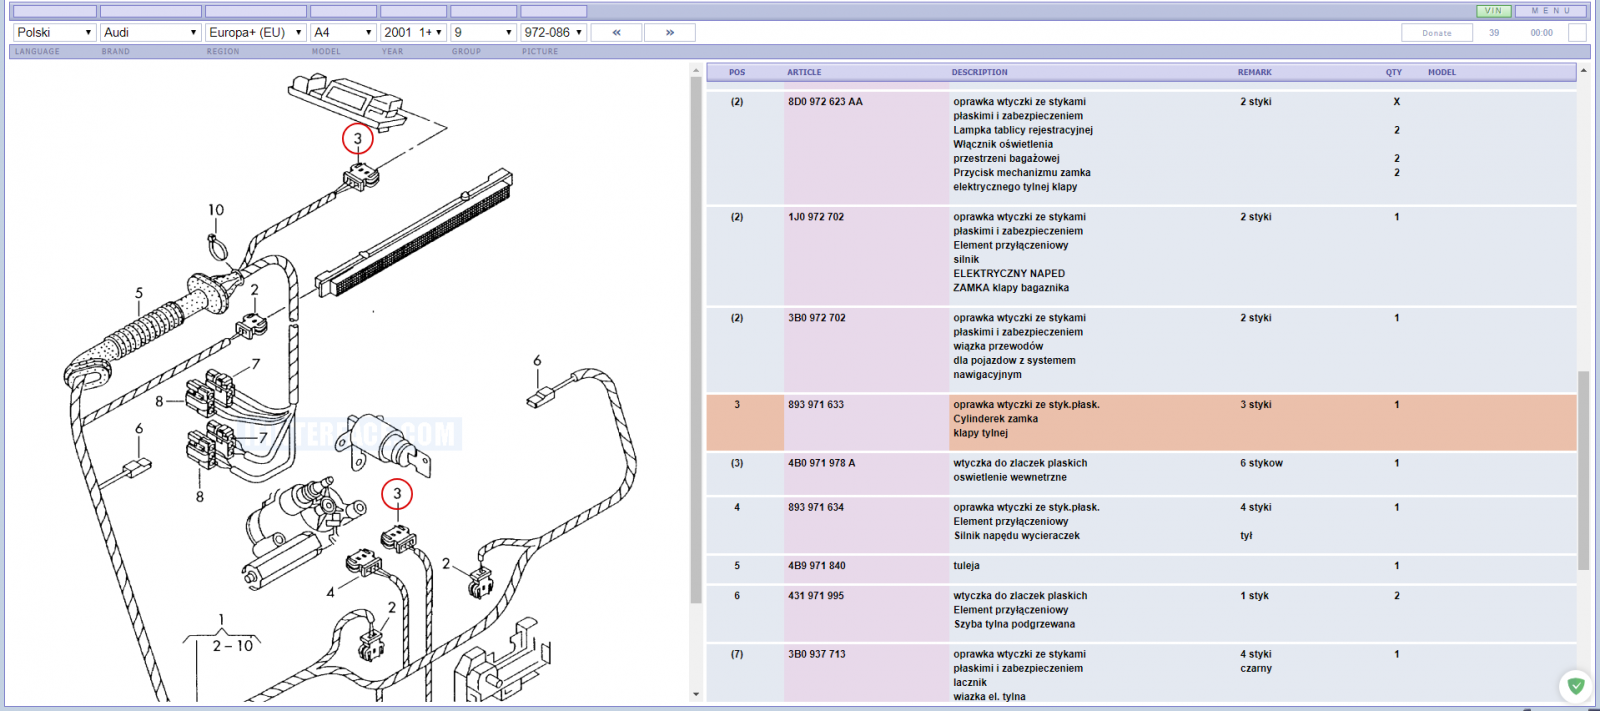The image size is (1600, 711).
Task: Click the 'tuleja' description
Action: click(967, 566)
